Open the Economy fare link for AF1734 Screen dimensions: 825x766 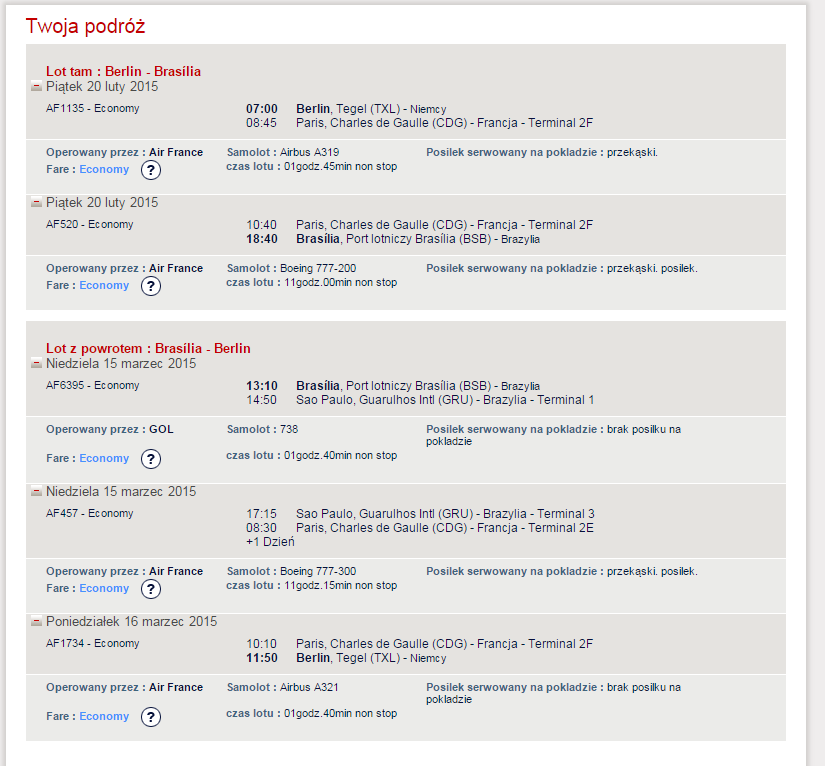(x=104, y=716)
